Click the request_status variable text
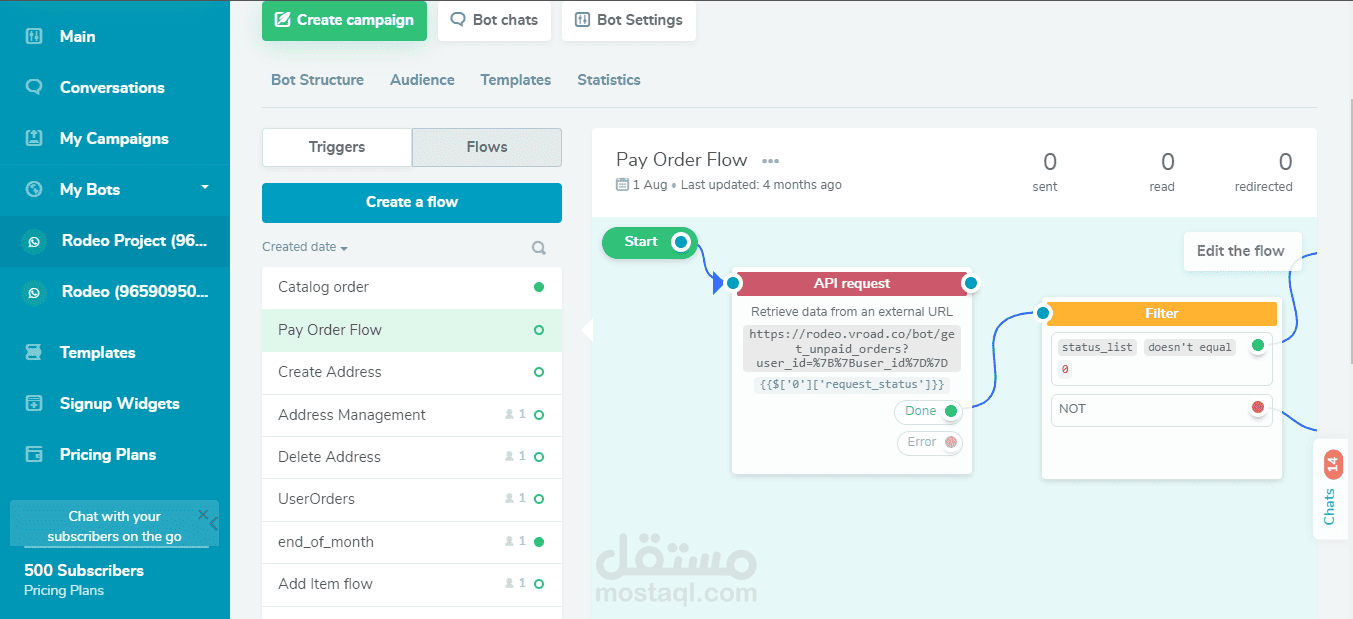This screenshot has width=1353, height=619. [851, 384]
